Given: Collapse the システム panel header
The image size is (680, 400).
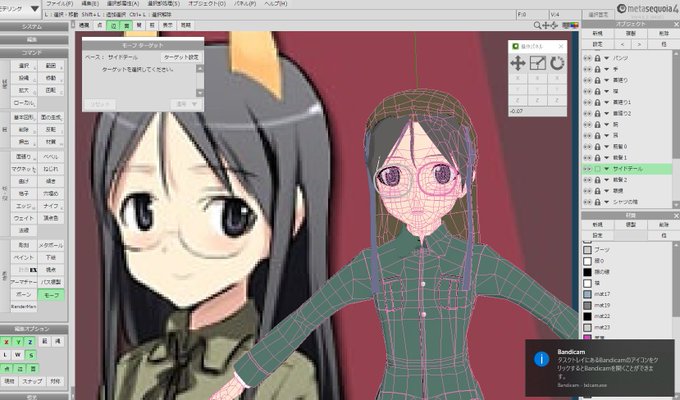Looking at the screenshot, I should point(34,27).
